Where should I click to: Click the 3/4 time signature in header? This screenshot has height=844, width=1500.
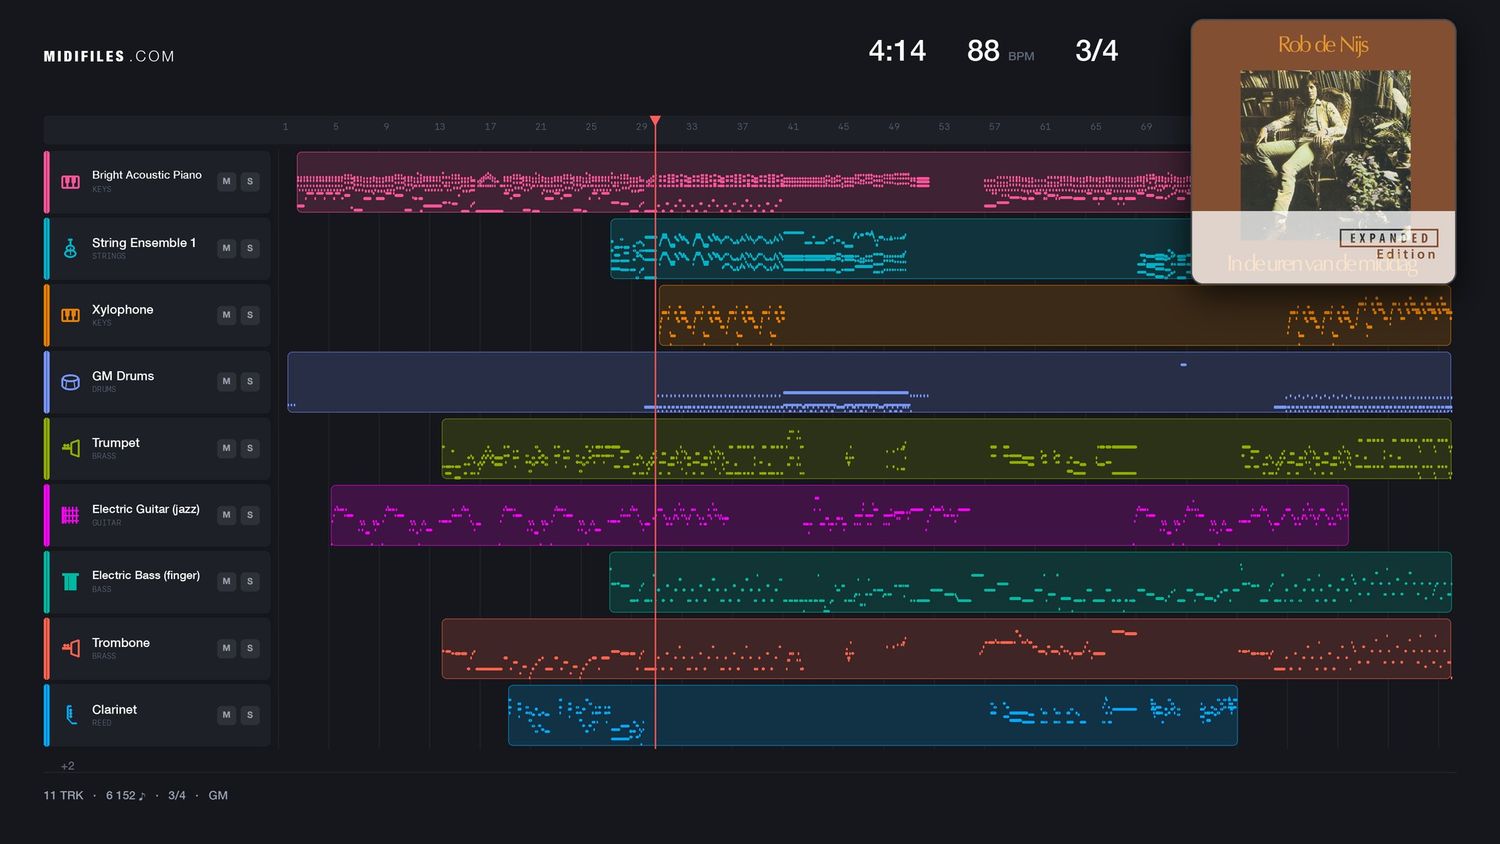(x=1096, y=51)
